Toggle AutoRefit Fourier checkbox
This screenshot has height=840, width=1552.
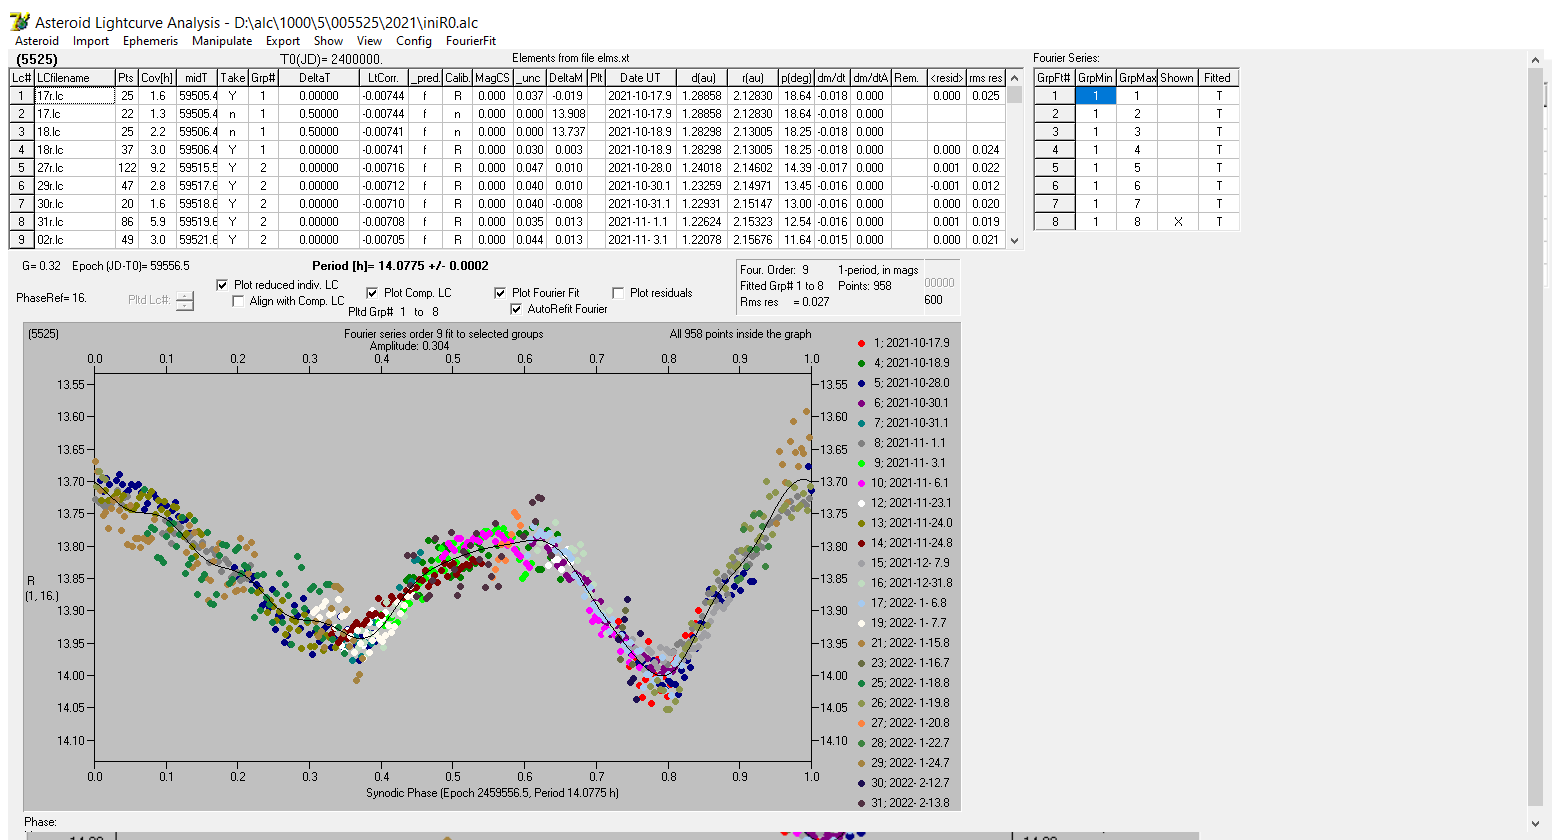point(516,309)
